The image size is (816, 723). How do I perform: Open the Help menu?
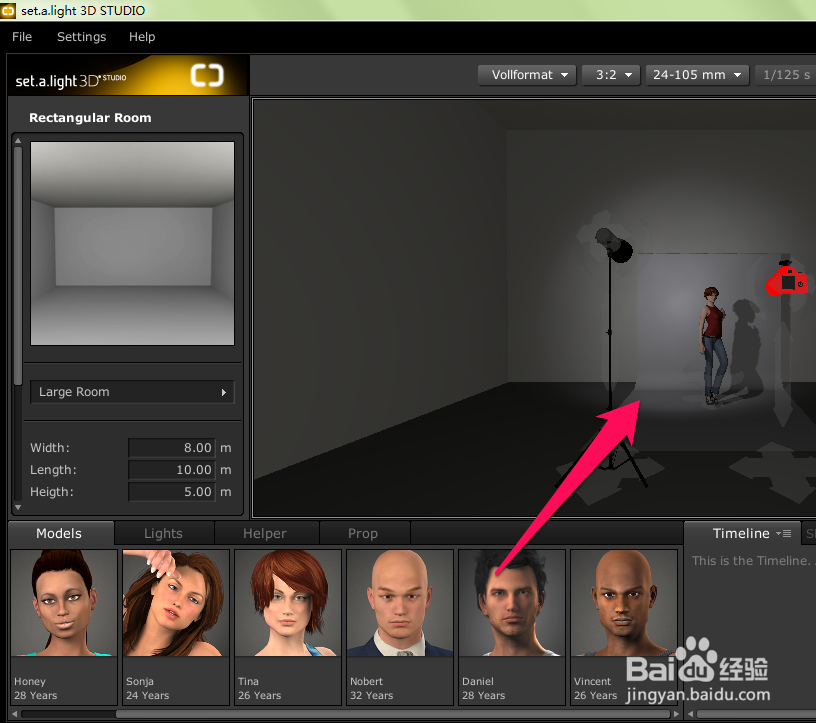coord(142,37)
